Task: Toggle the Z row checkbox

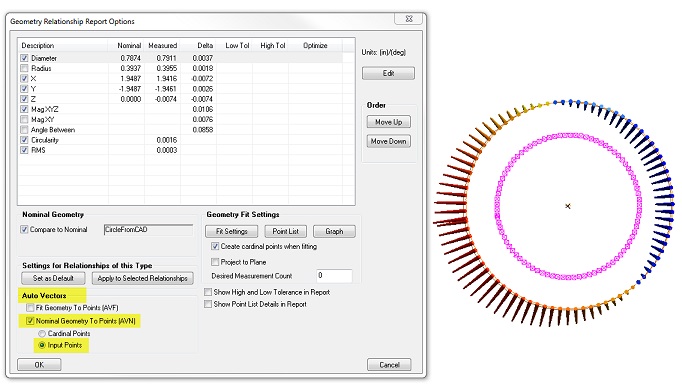Action: 24,99
